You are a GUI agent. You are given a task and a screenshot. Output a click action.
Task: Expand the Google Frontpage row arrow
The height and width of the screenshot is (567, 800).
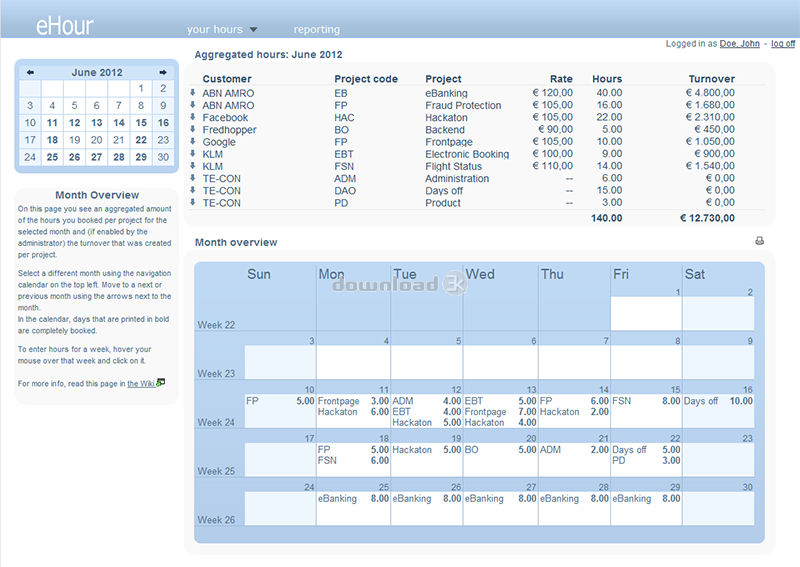point(193,141)
